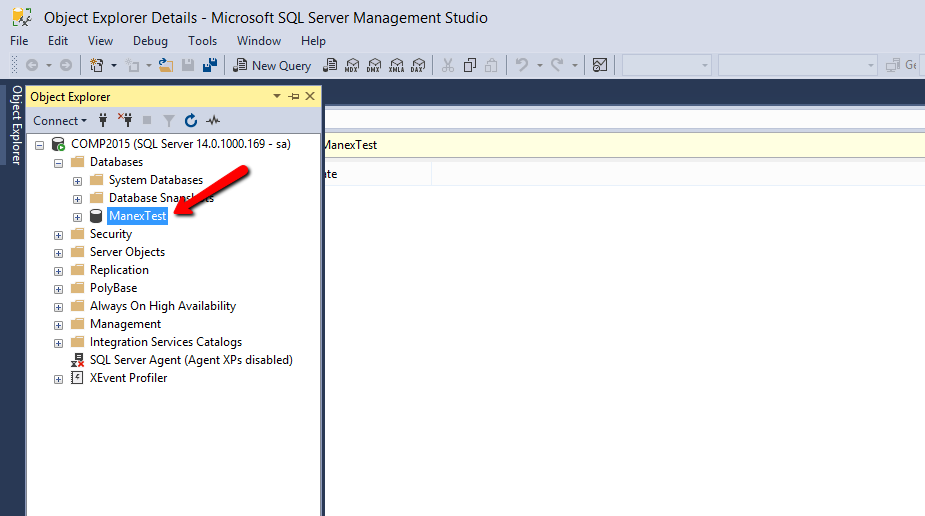The width and height of the screenshot is (925, 516).
Task: Expand the Security folder
Action: click(x=58, y=235)
